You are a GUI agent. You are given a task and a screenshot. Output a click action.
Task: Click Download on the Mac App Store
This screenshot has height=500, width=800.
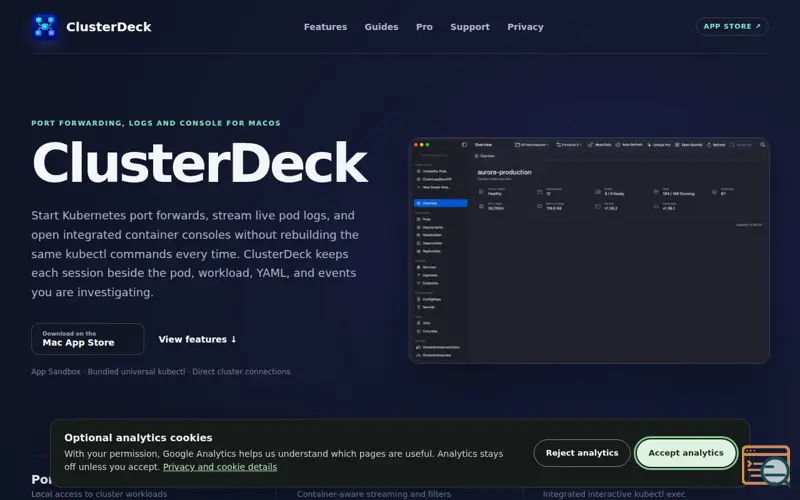(x=88, y=339)
